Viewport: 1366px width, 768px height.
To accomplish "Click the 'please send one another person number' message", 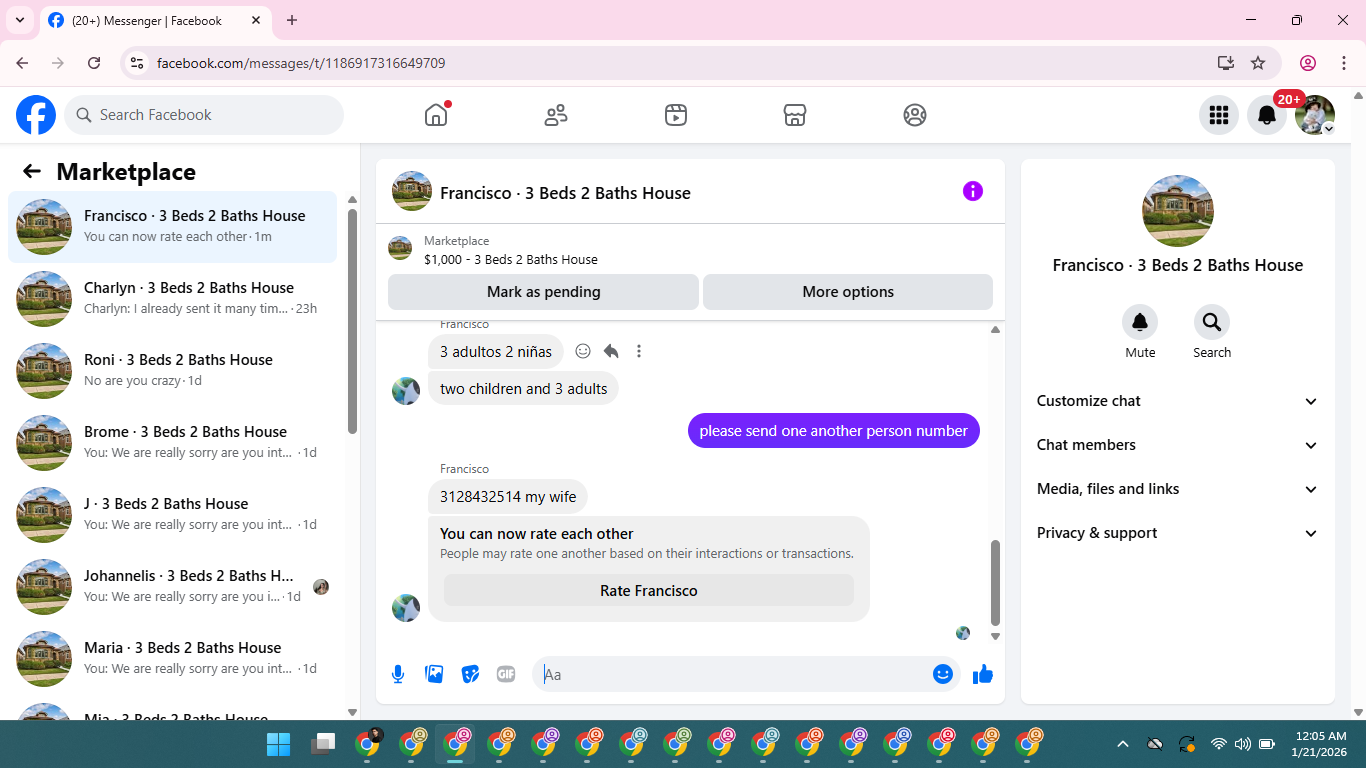I will 834,431.
